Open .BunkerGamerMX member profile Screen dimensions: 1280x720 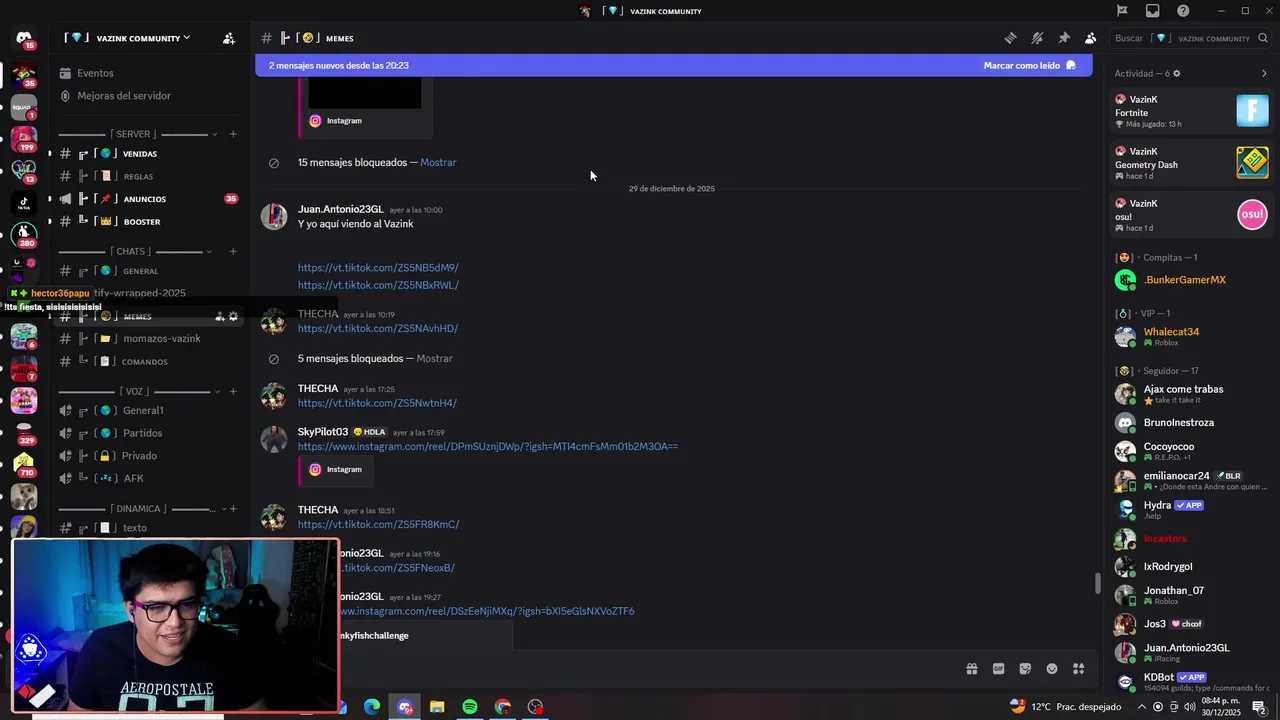click(x=1190, y=280)
